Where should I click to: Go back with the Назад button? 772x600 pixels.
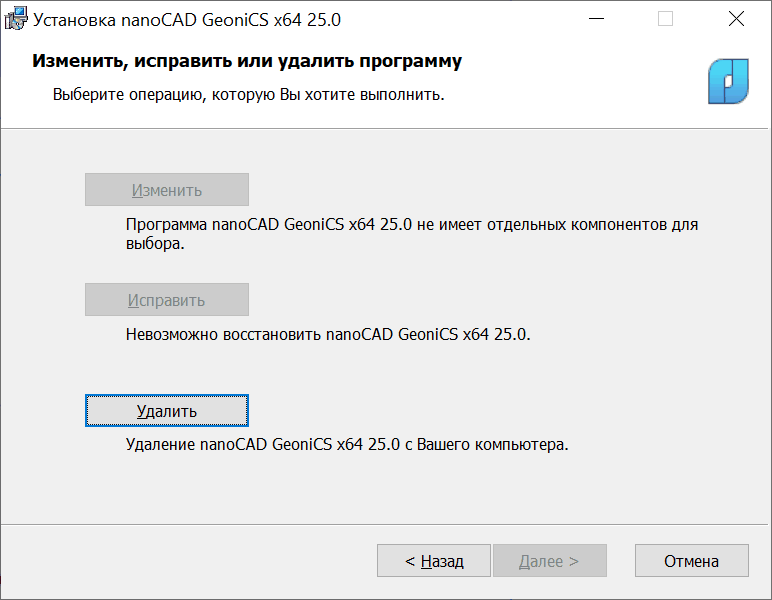(x=434, y=560)
